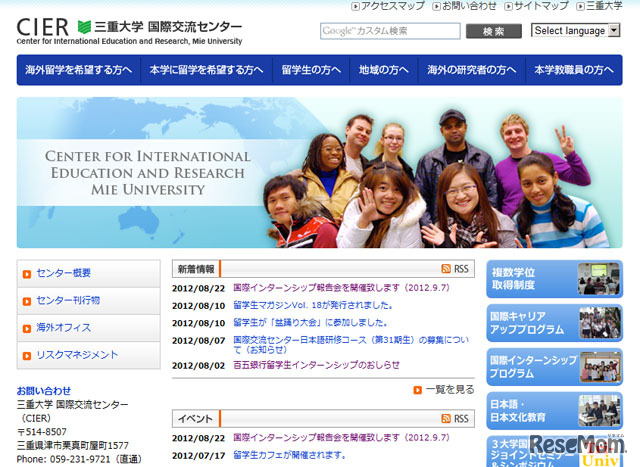Click the green Mie University emblem icon
This screenshot has height=467, width=640.
pos(84,27)
